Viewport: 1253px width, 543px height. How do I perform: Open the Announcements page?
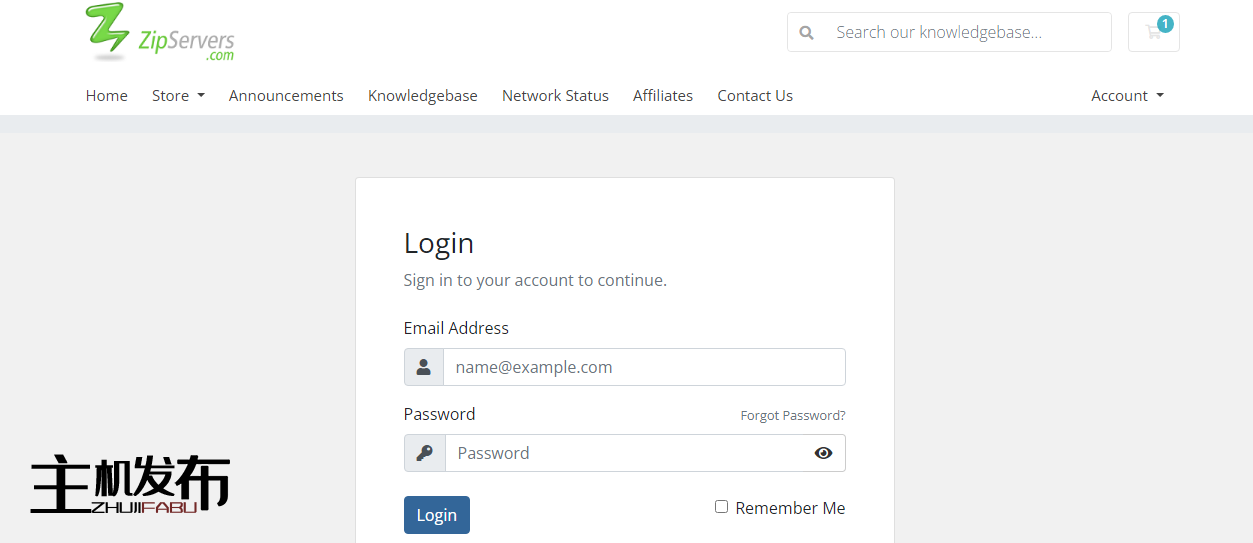[x=286, y=96]
